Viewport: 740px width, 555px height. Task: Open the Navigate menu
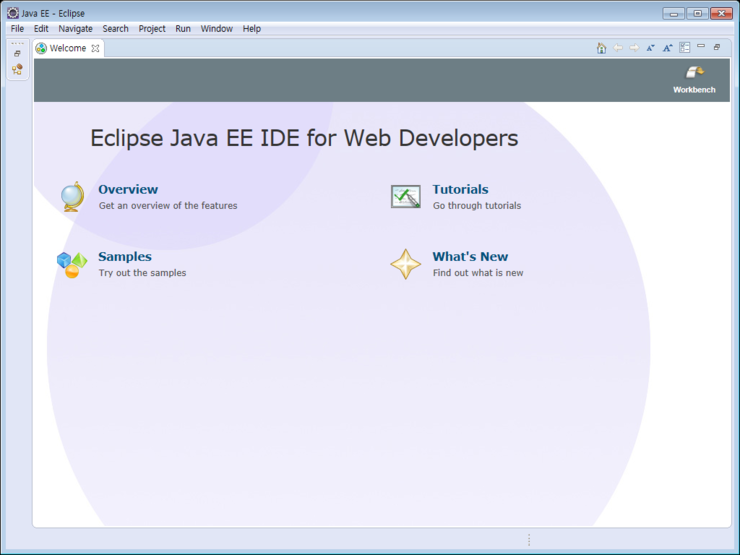click(76, 29)
